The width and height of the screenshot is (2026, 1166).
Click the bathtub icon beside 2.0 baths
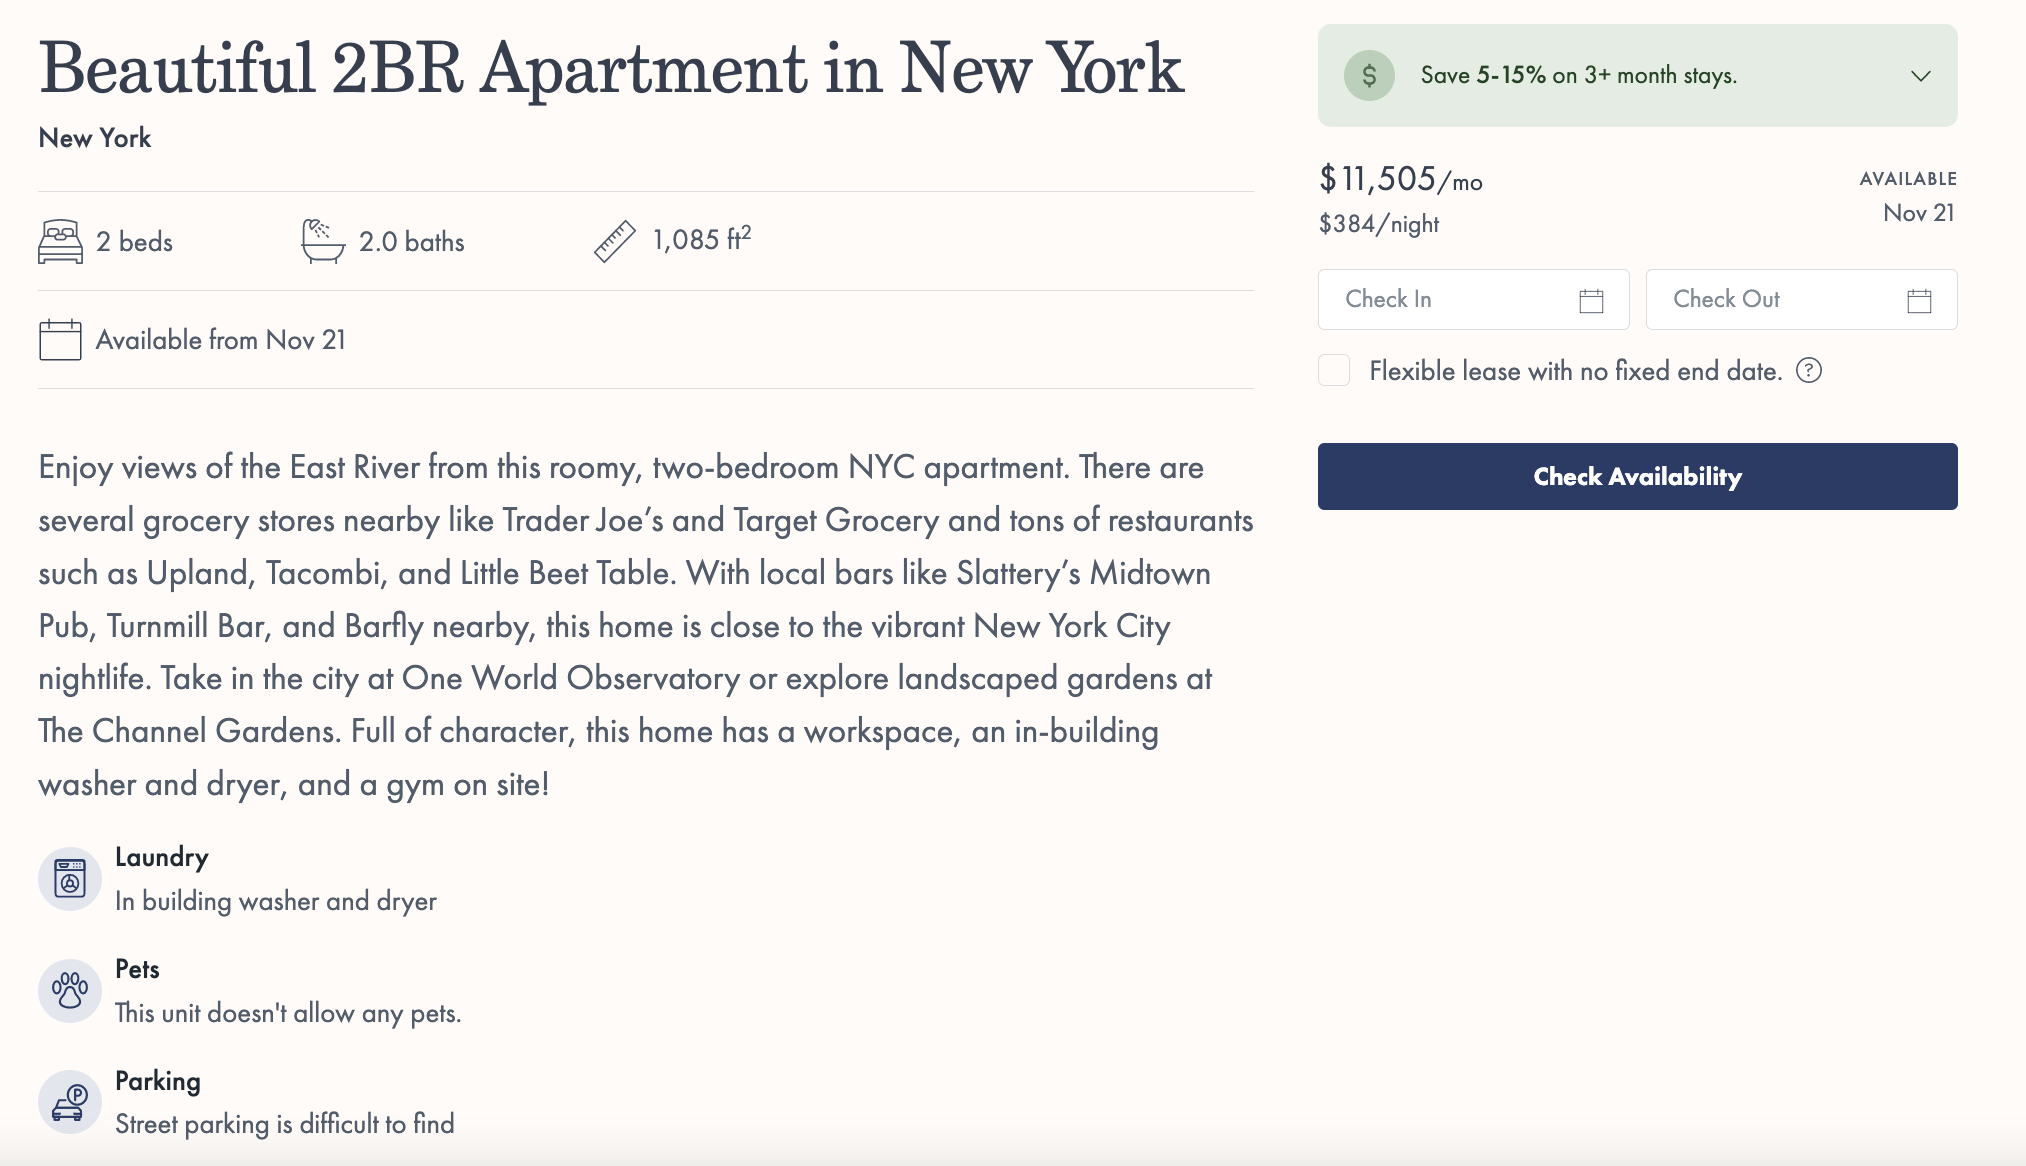point(323,242)
